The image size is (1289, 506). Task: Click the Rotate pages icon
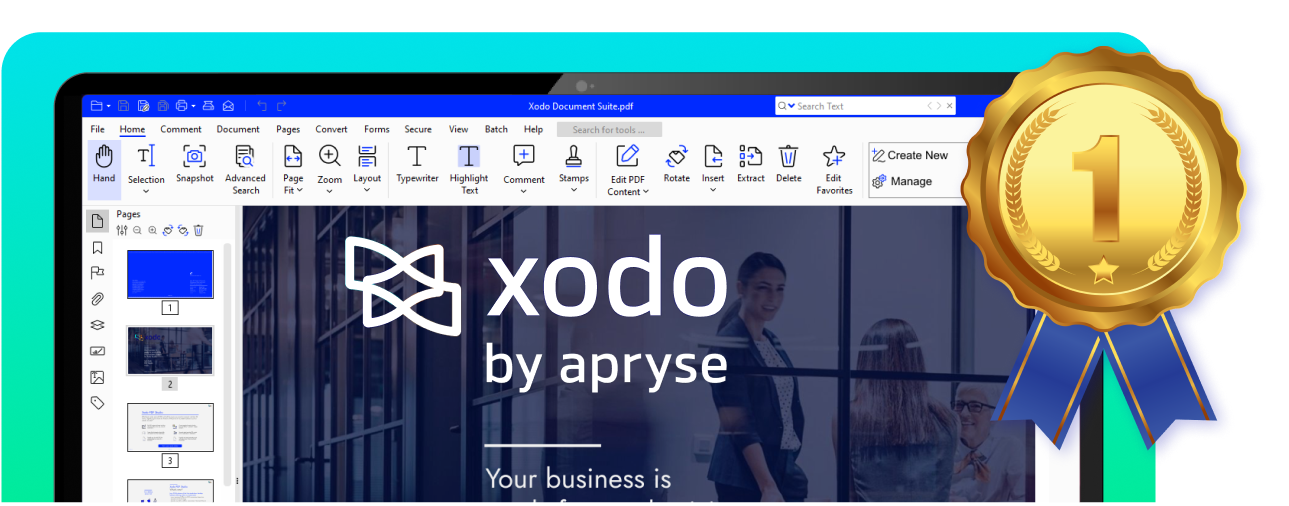[x=676, y=165]
